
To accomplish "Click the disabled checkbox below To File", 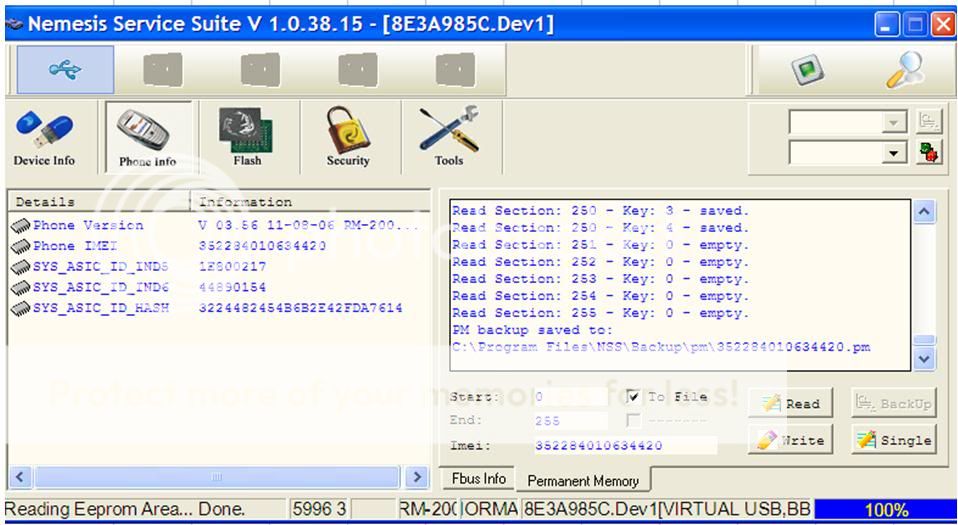I will 634,420.
